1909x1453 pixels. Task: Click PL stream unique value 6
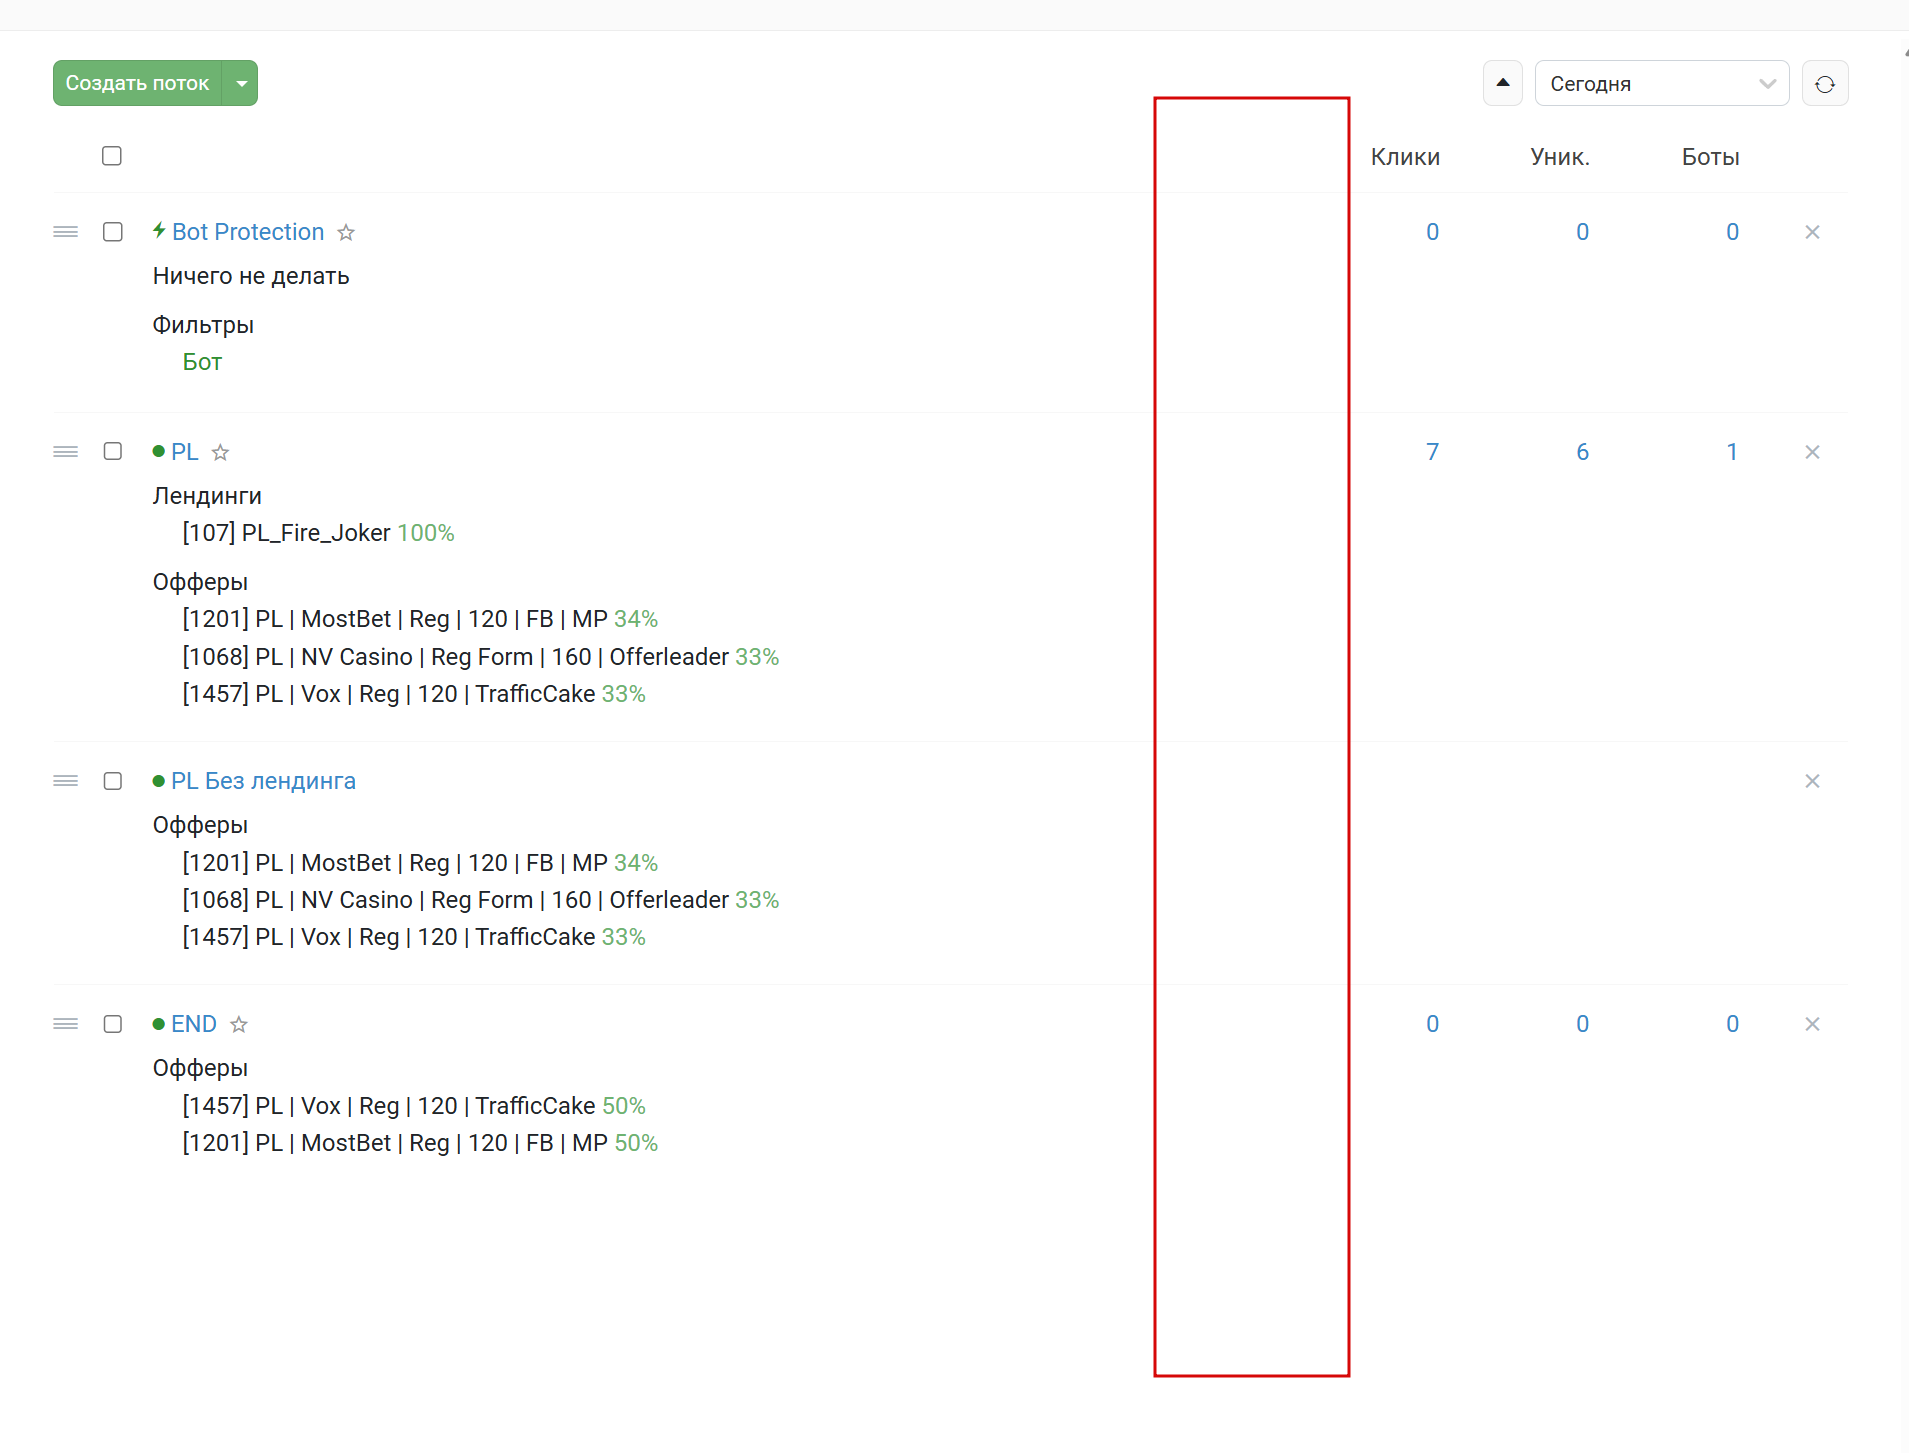click(x=1582, y=452)
